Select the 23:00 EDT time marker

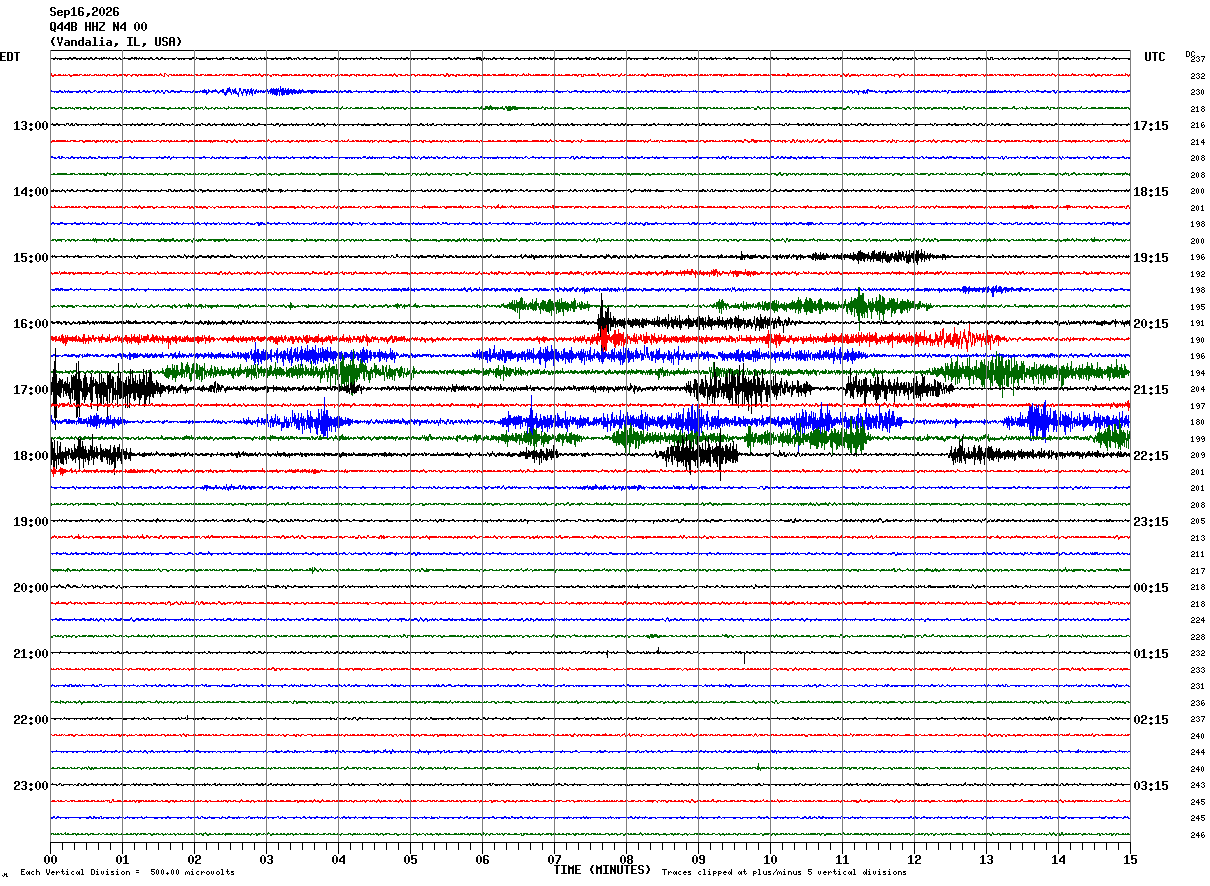[31, 786]
